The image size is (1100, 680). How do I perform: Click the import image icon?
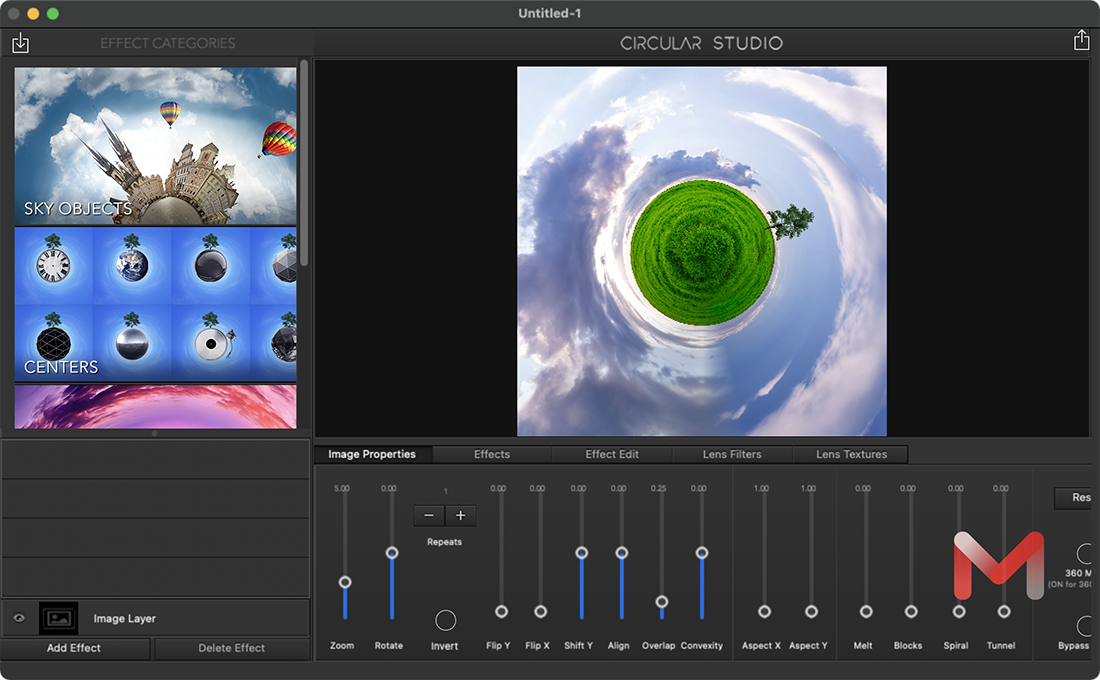tap(20, 43)
